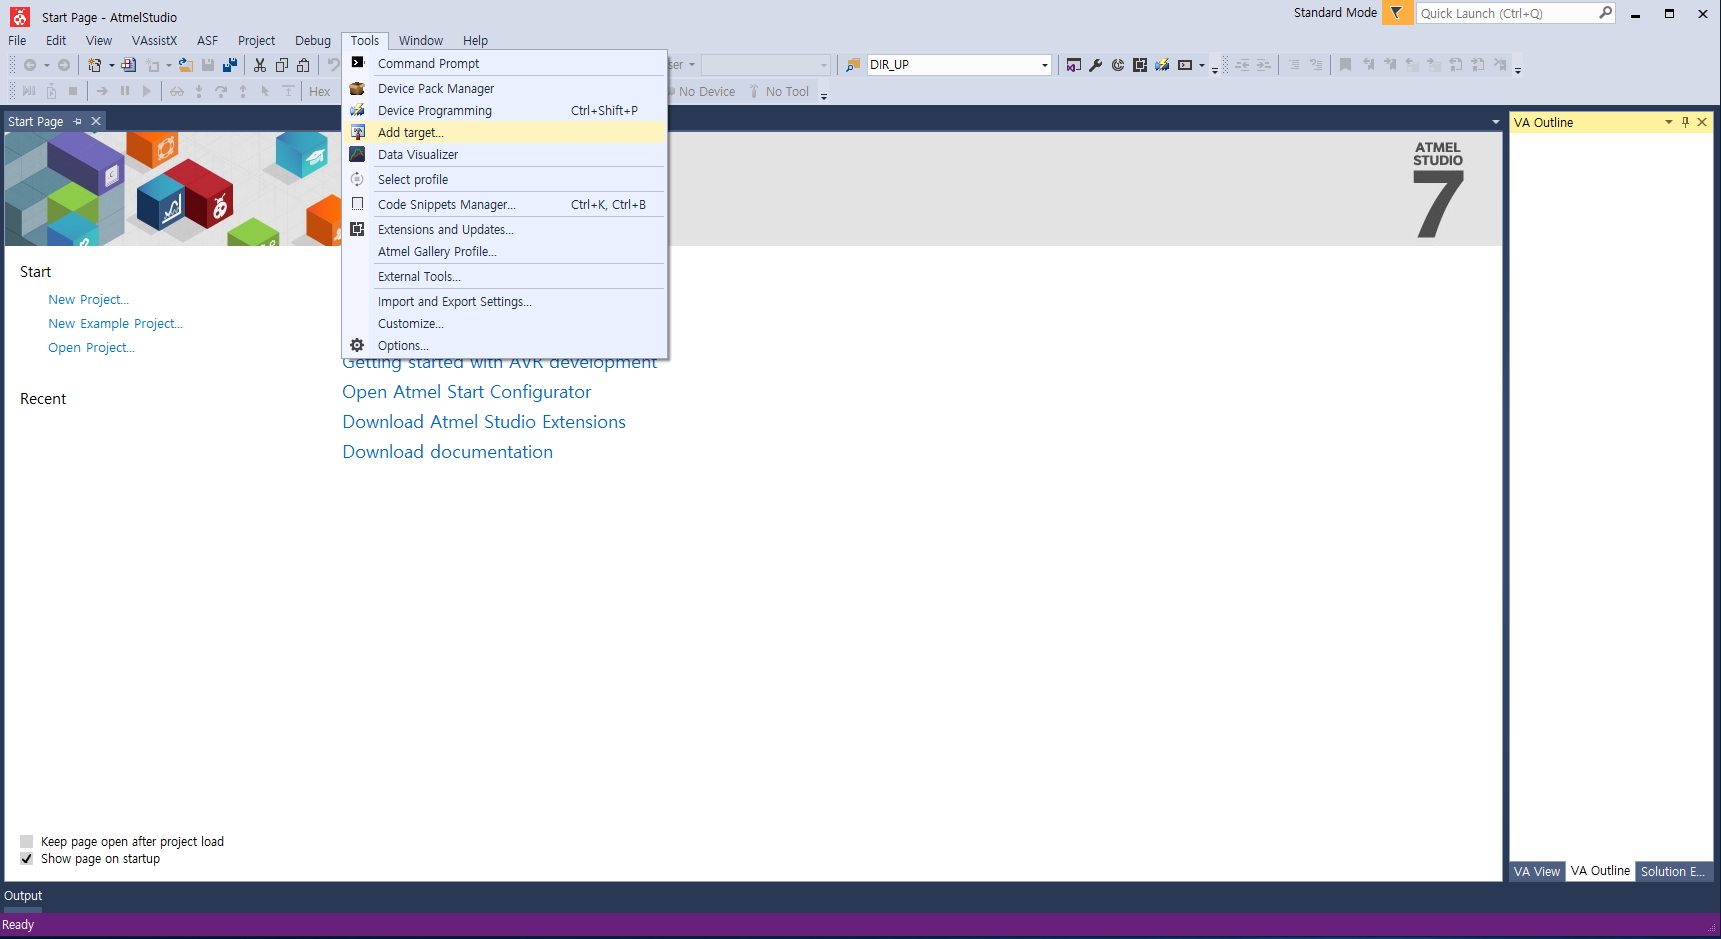This screenshot has width=1721, height=939.
Task: Toggle the Code Snippets Manager checkbox icon
Action: [357, 204]
